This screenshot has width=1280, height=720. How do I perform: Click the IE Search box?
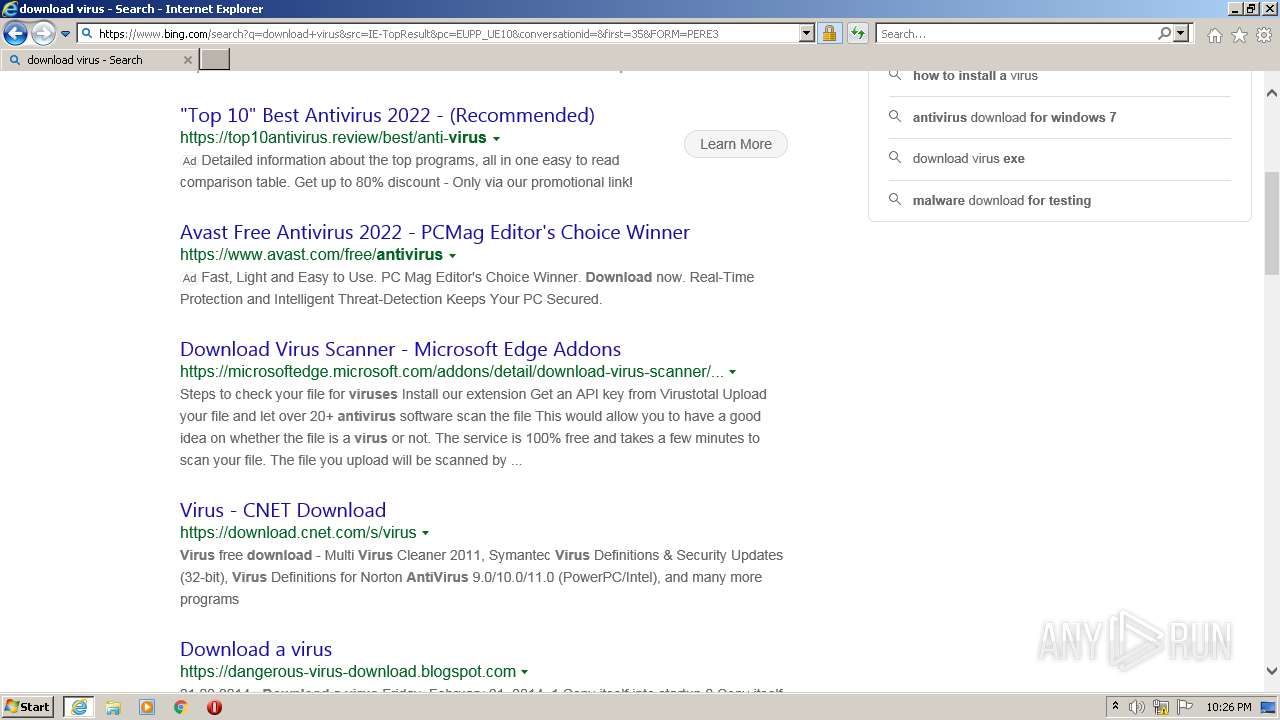(1015, 33)
